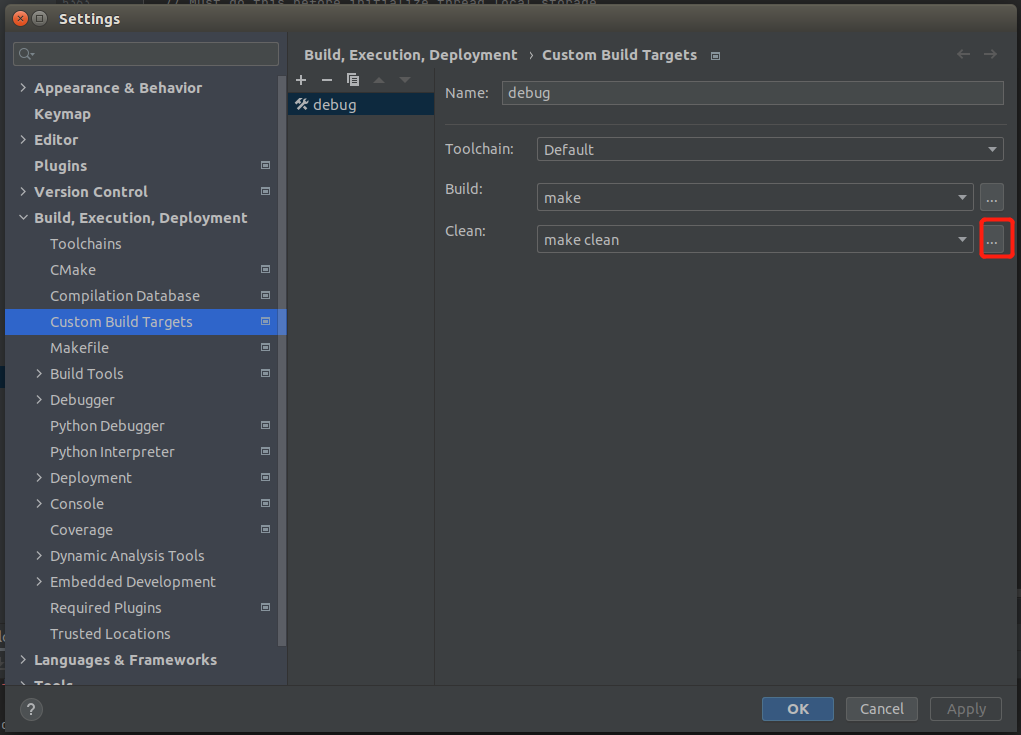Screen dimensions: 1021x735
Task: Expand the Deployment node
Action: pyautogui.click(x=39, y=478)
